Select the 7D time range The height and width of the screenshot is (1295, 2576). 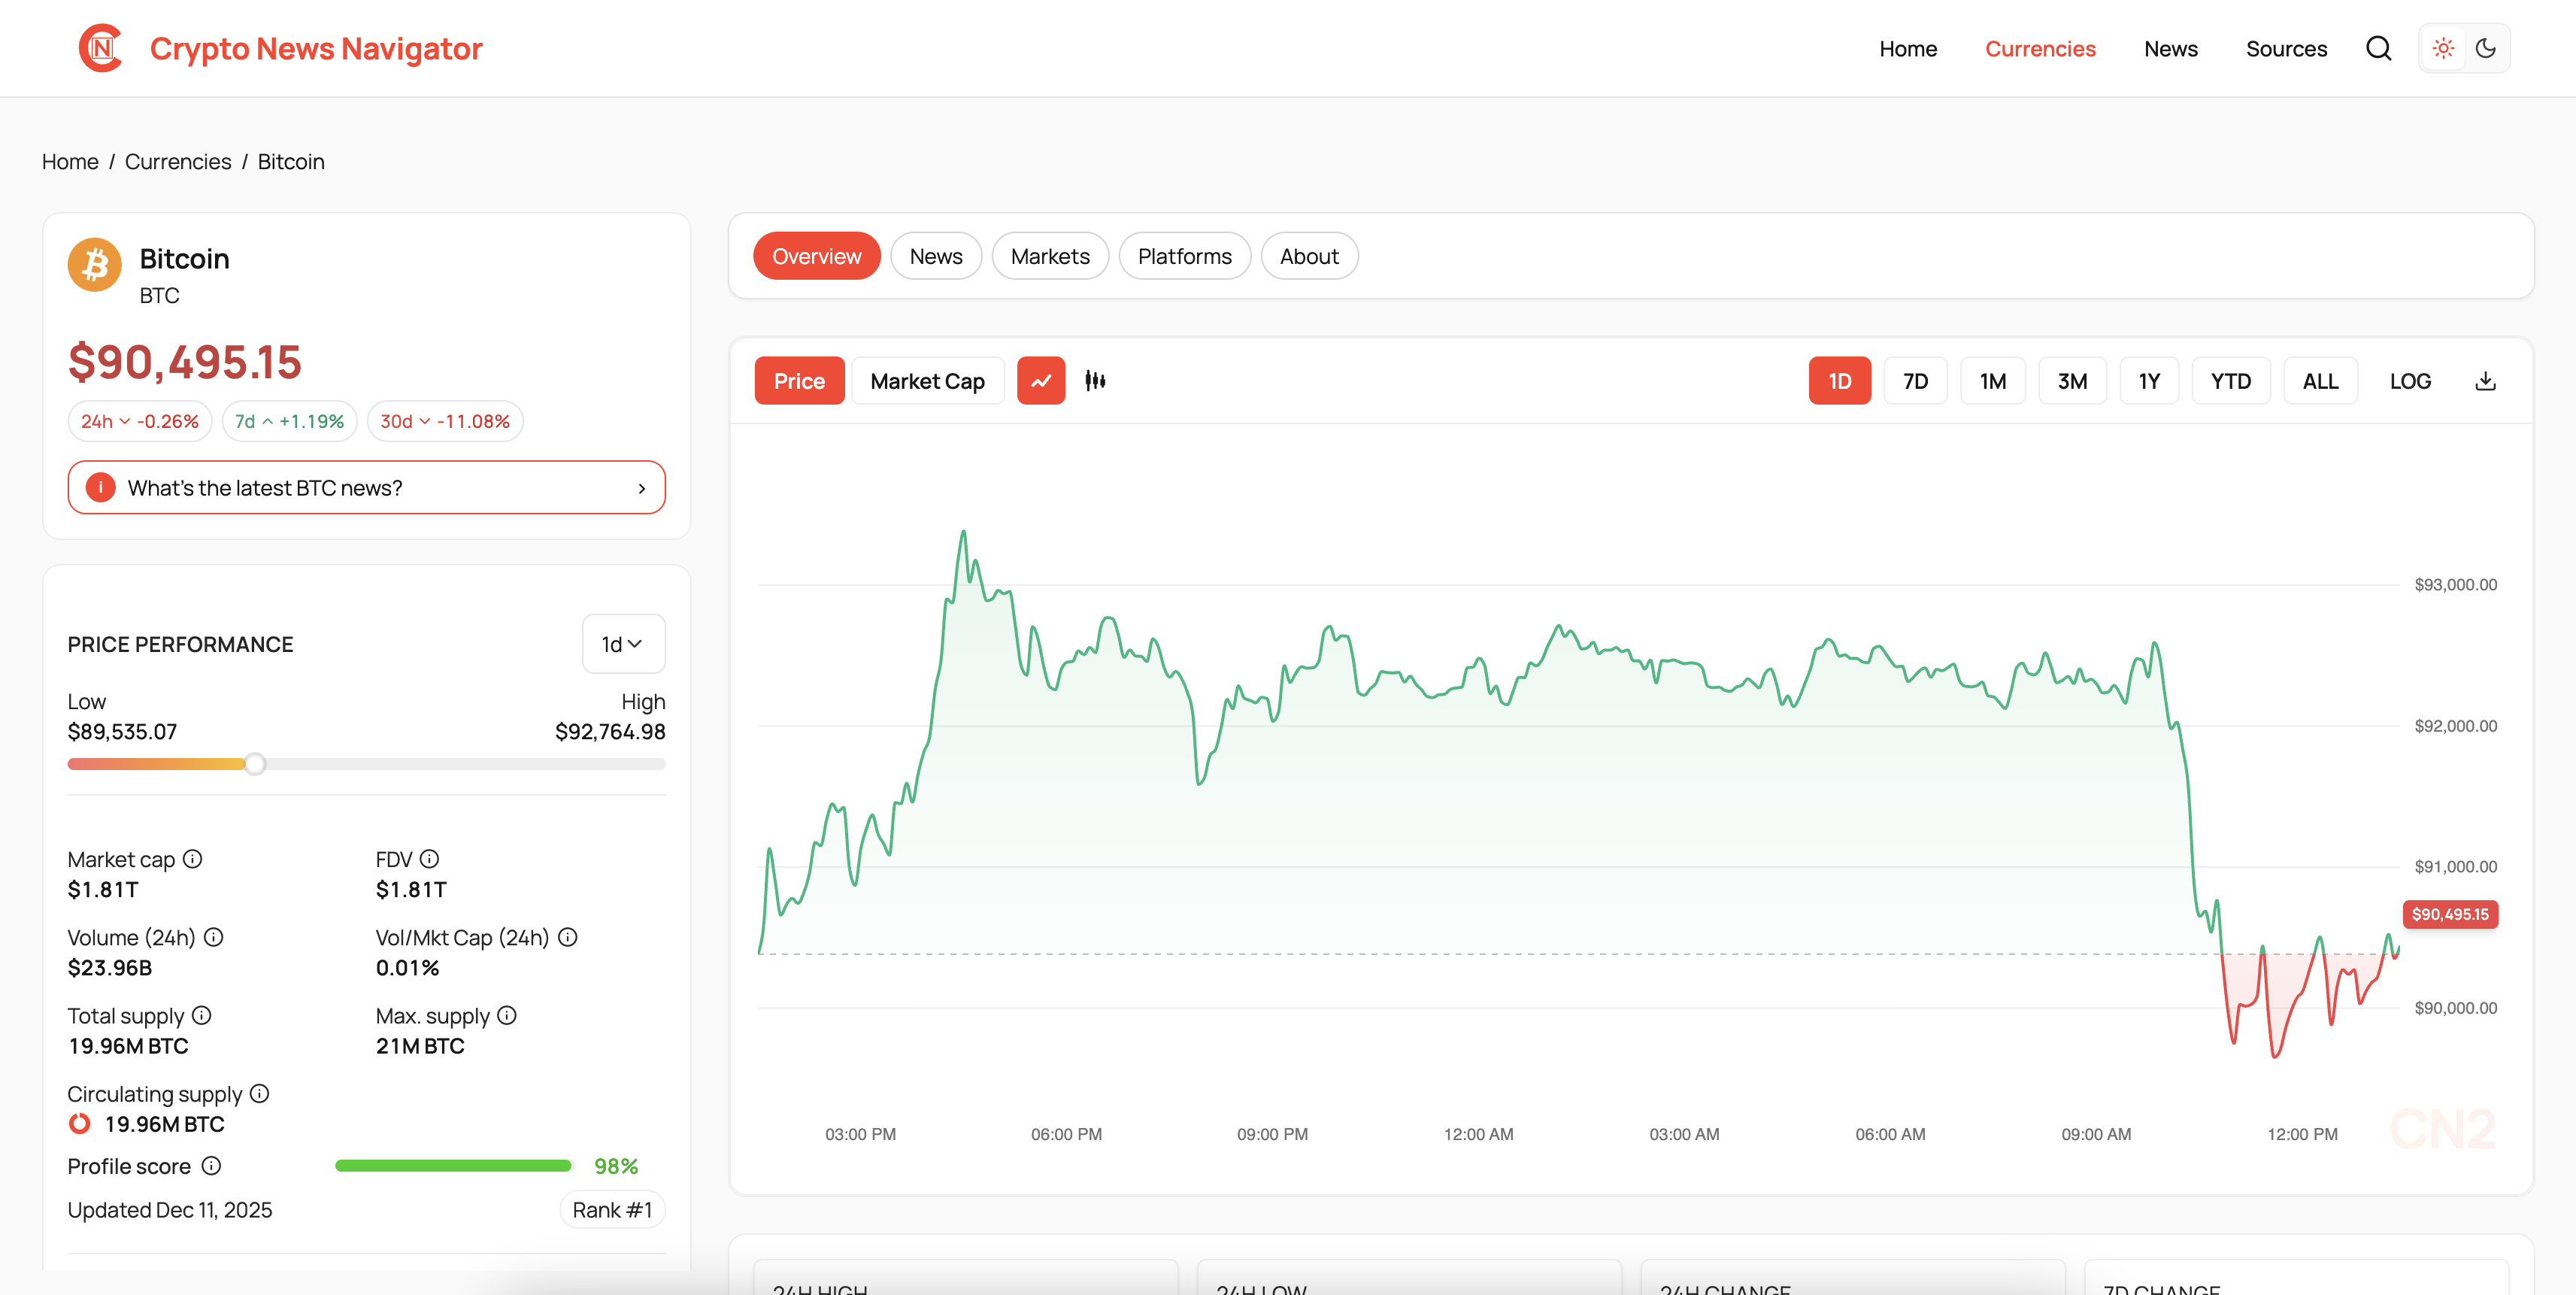1915,380
